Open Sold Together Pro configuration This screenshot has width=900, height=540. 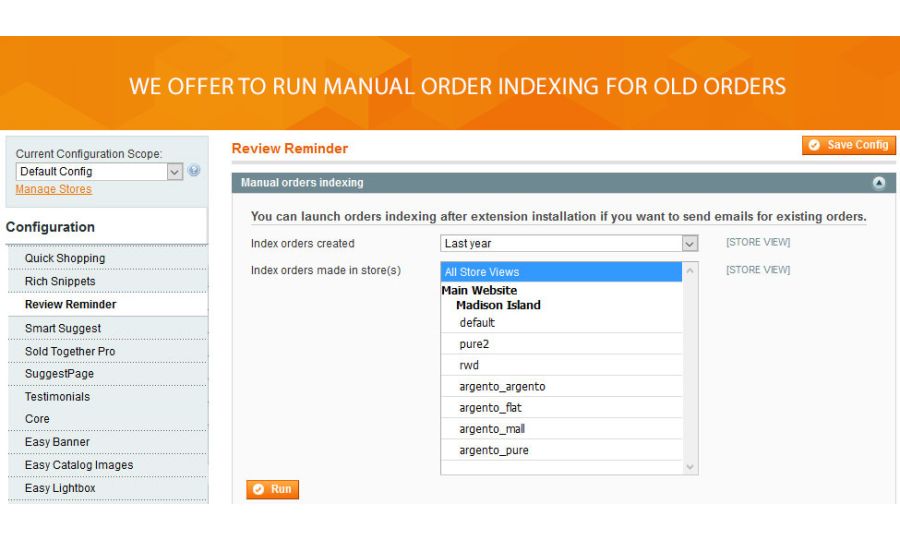click(70, 351)
